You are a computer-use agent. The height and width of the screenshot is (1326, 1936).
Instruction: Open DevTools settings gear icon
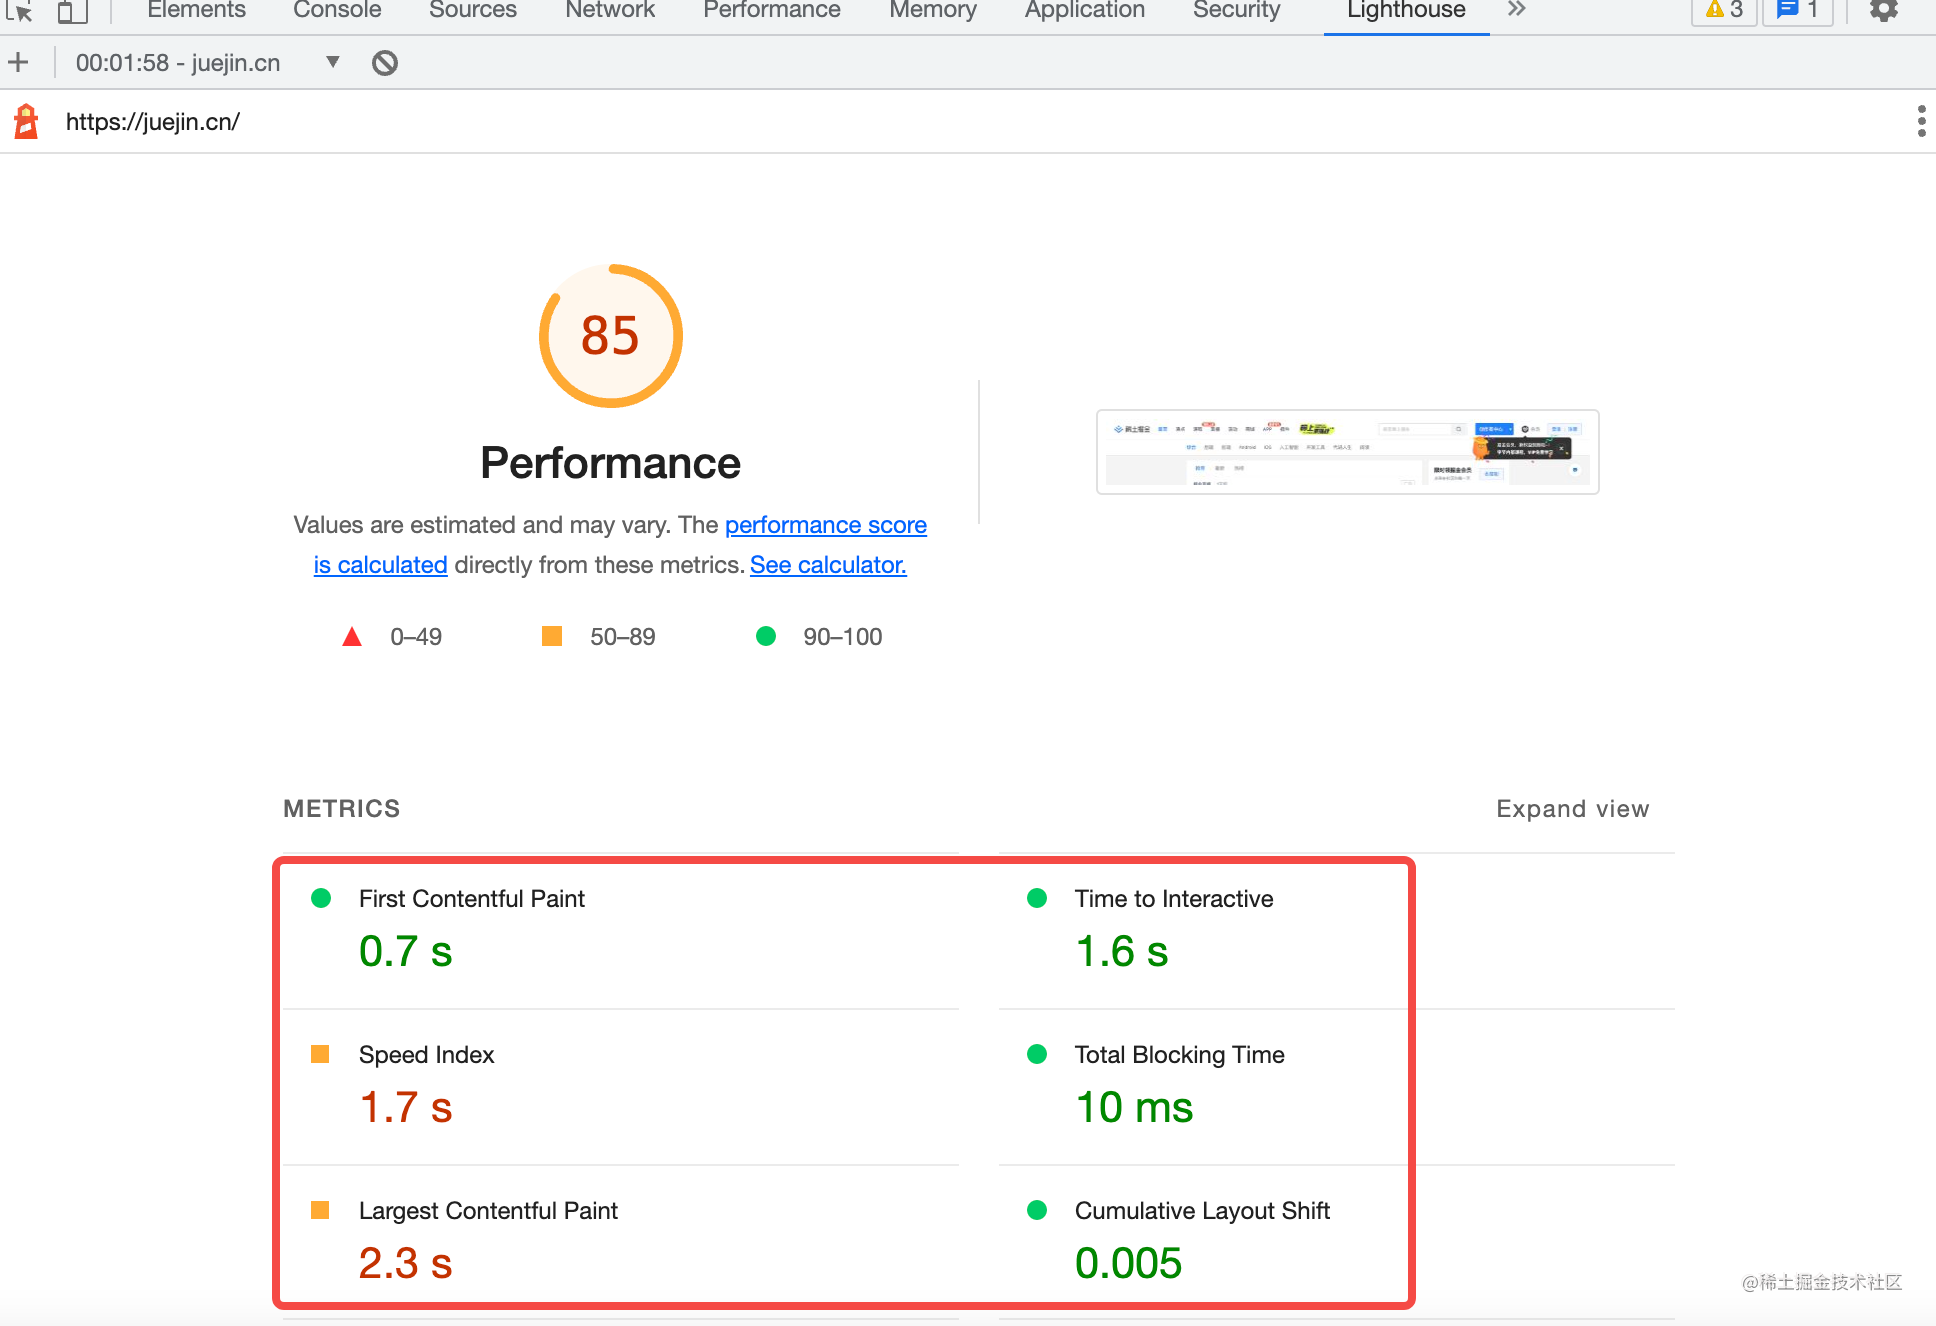coord(1883,11)
